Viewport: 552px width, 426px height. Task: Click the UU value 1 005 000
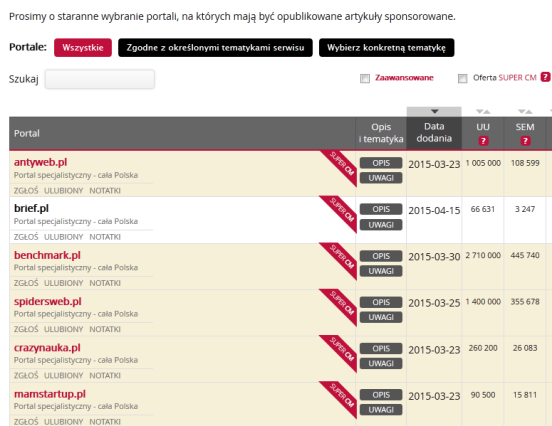(x=483, y=163)
